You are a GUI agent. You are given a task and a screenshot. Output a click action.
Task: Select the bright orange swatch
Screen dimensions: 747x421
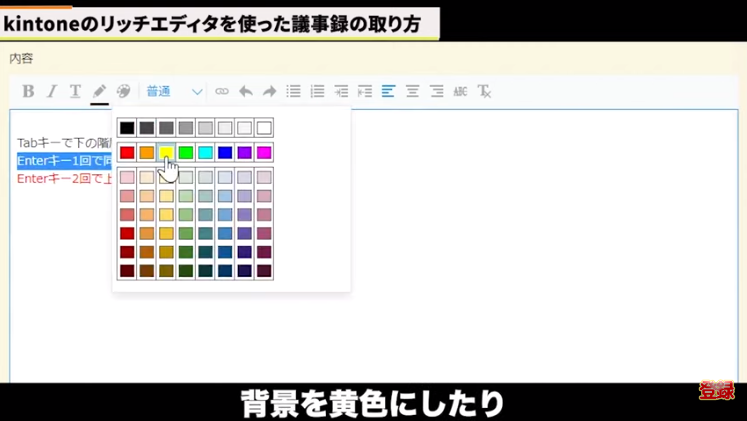click(x=147, y=152)
